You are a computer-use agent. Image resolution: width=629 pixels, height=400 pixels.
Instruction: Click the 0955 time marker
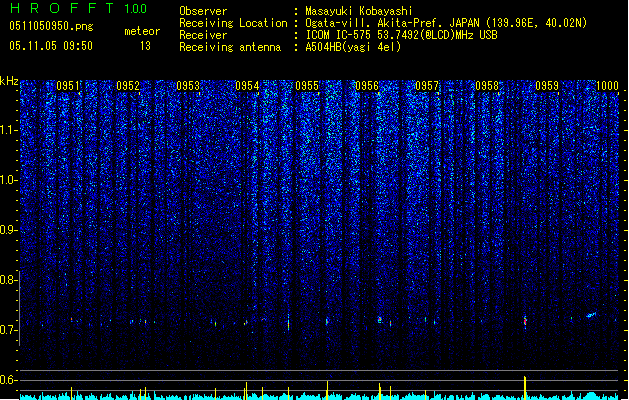tap(307, 86)
